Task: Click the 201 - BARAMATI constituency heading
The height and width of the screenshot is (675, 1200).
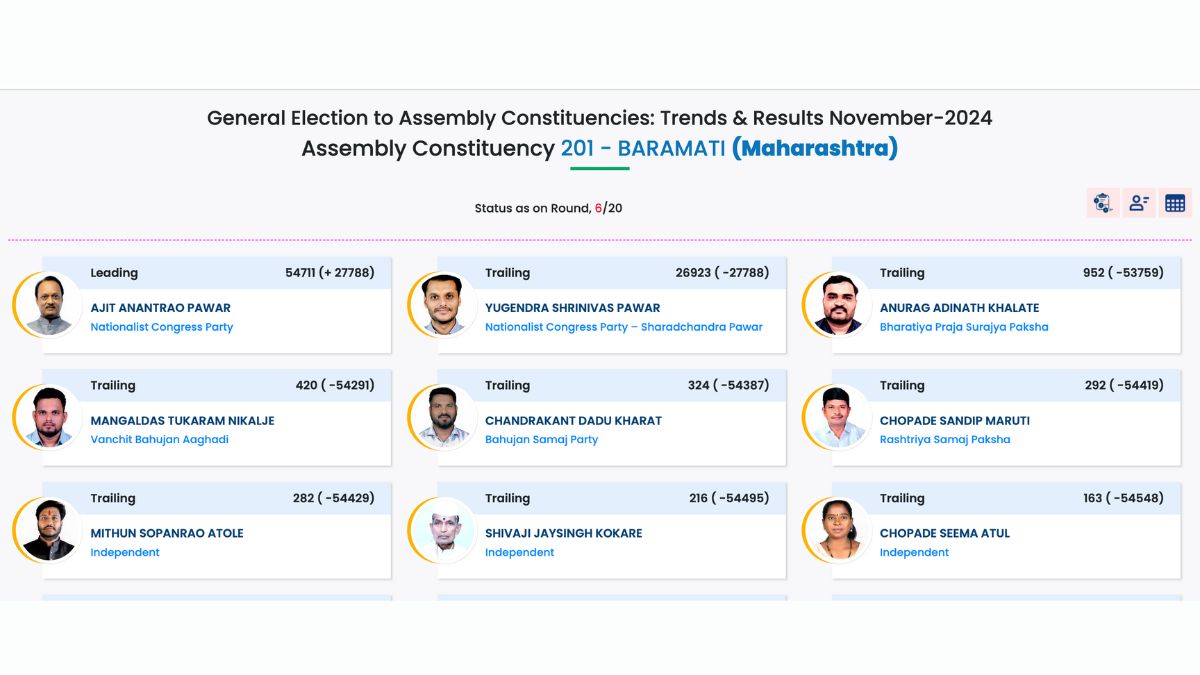Action: (x=643, y=149)
